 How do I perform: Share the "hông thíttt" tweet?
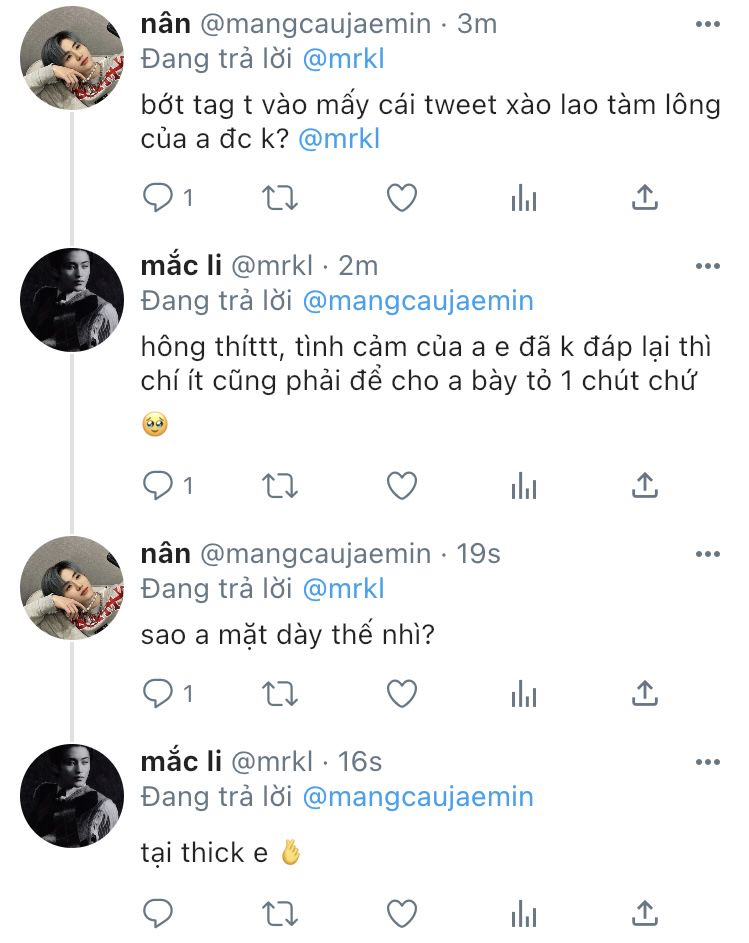point(645,486)
